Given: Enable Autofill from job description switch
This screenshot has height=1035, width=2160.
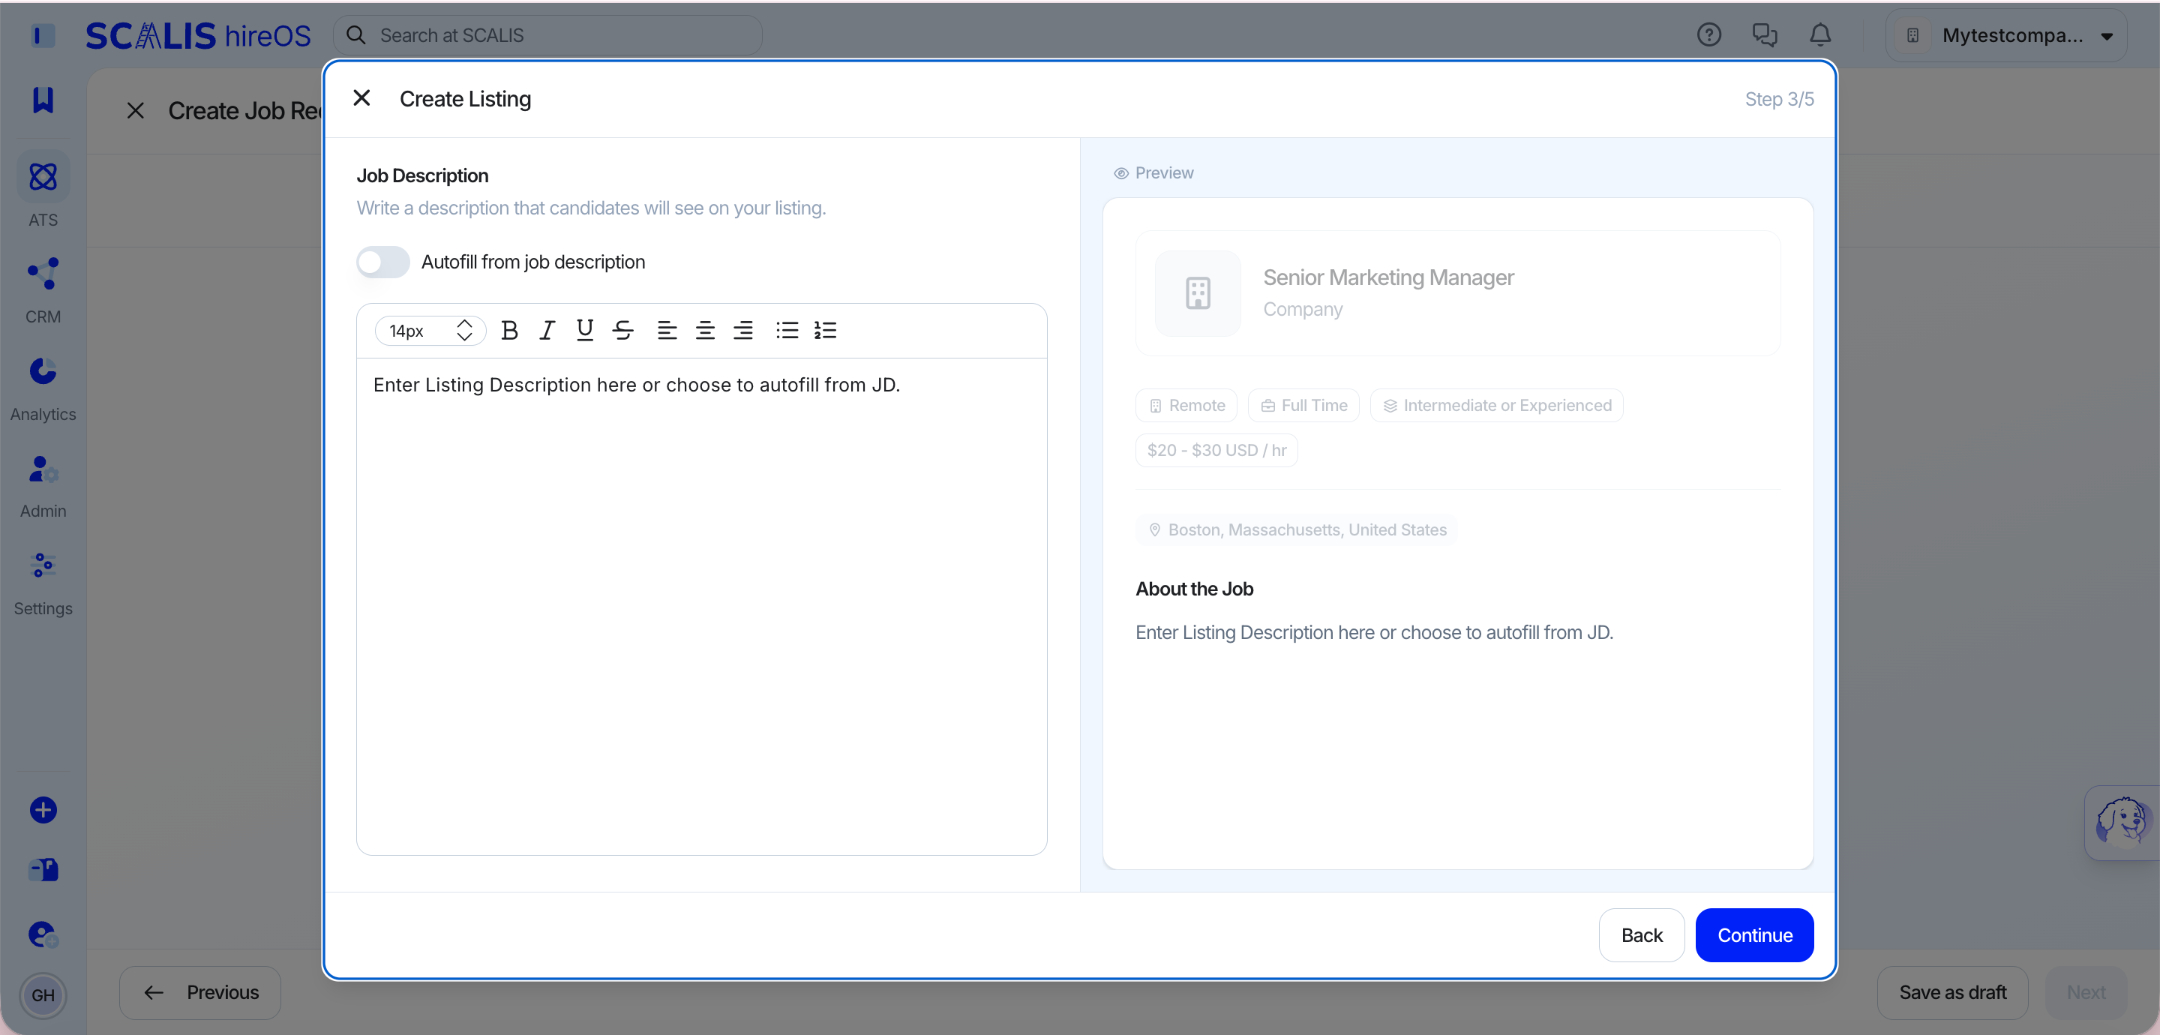Looking at the screenshot, I should point(383,262).
